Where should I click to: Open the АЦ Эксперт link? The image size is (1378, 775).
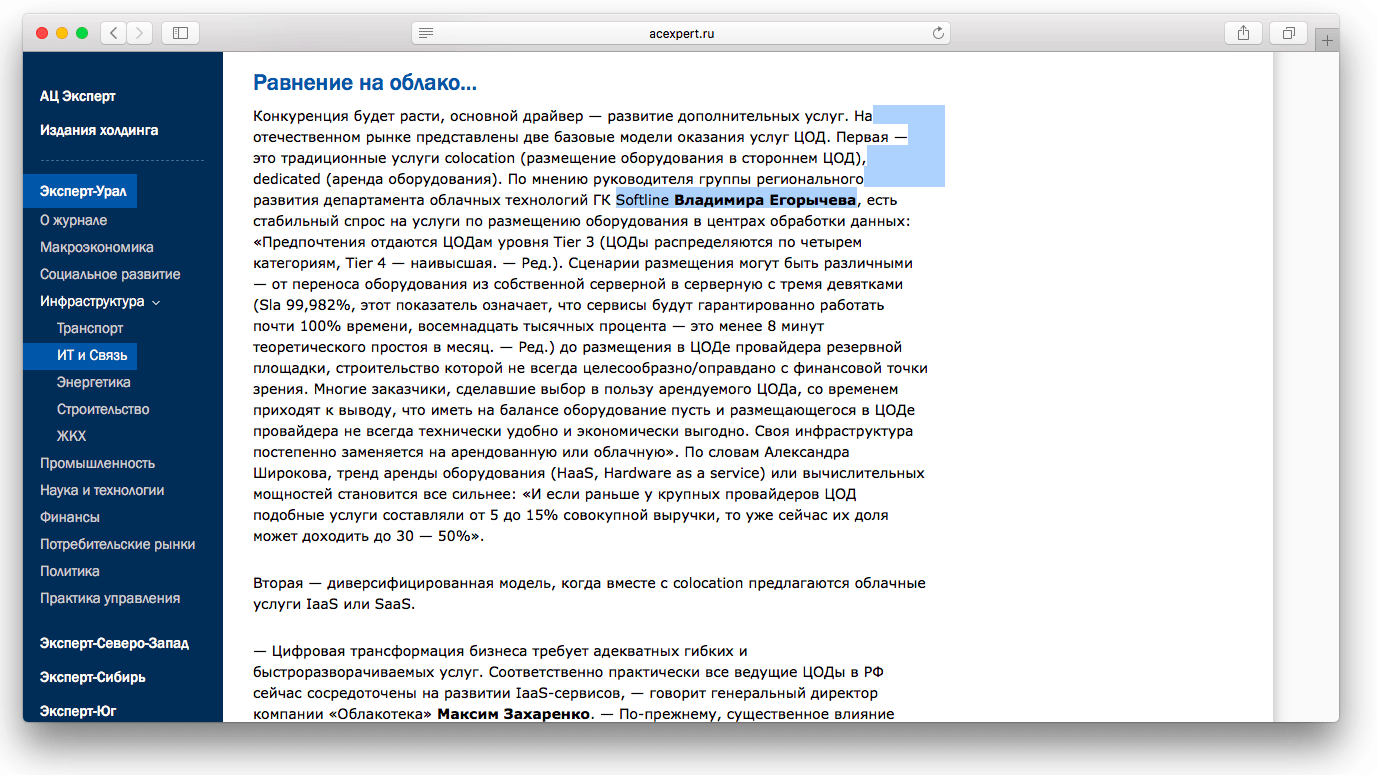click(78, 96)
